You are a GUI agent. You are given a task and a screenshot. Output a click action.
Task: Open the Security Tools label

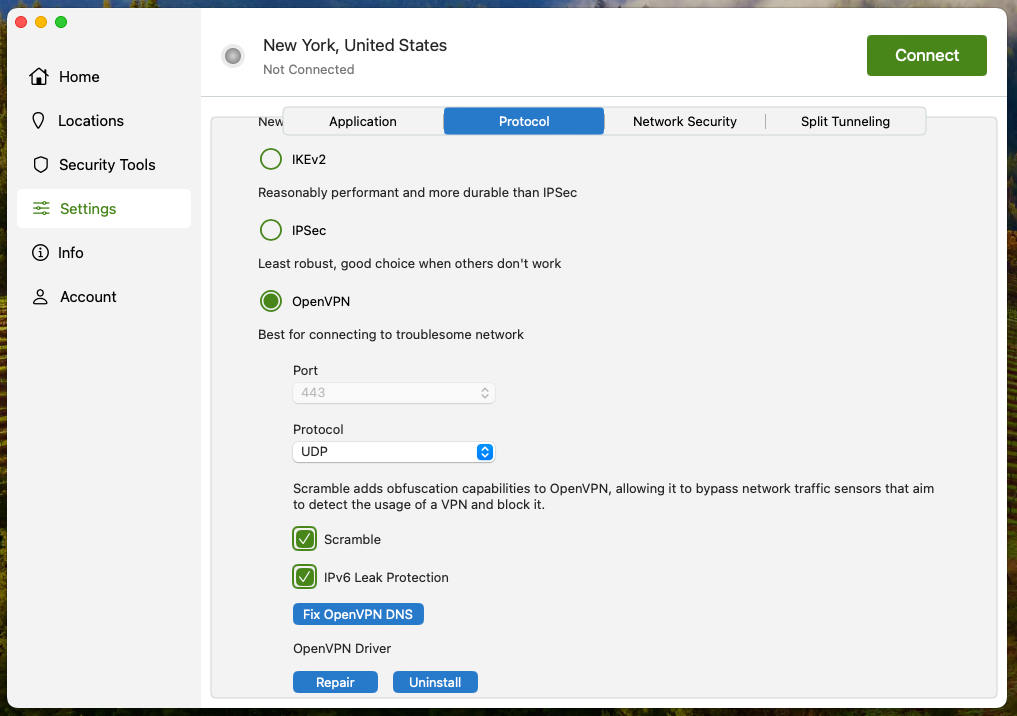pos(107,165)
